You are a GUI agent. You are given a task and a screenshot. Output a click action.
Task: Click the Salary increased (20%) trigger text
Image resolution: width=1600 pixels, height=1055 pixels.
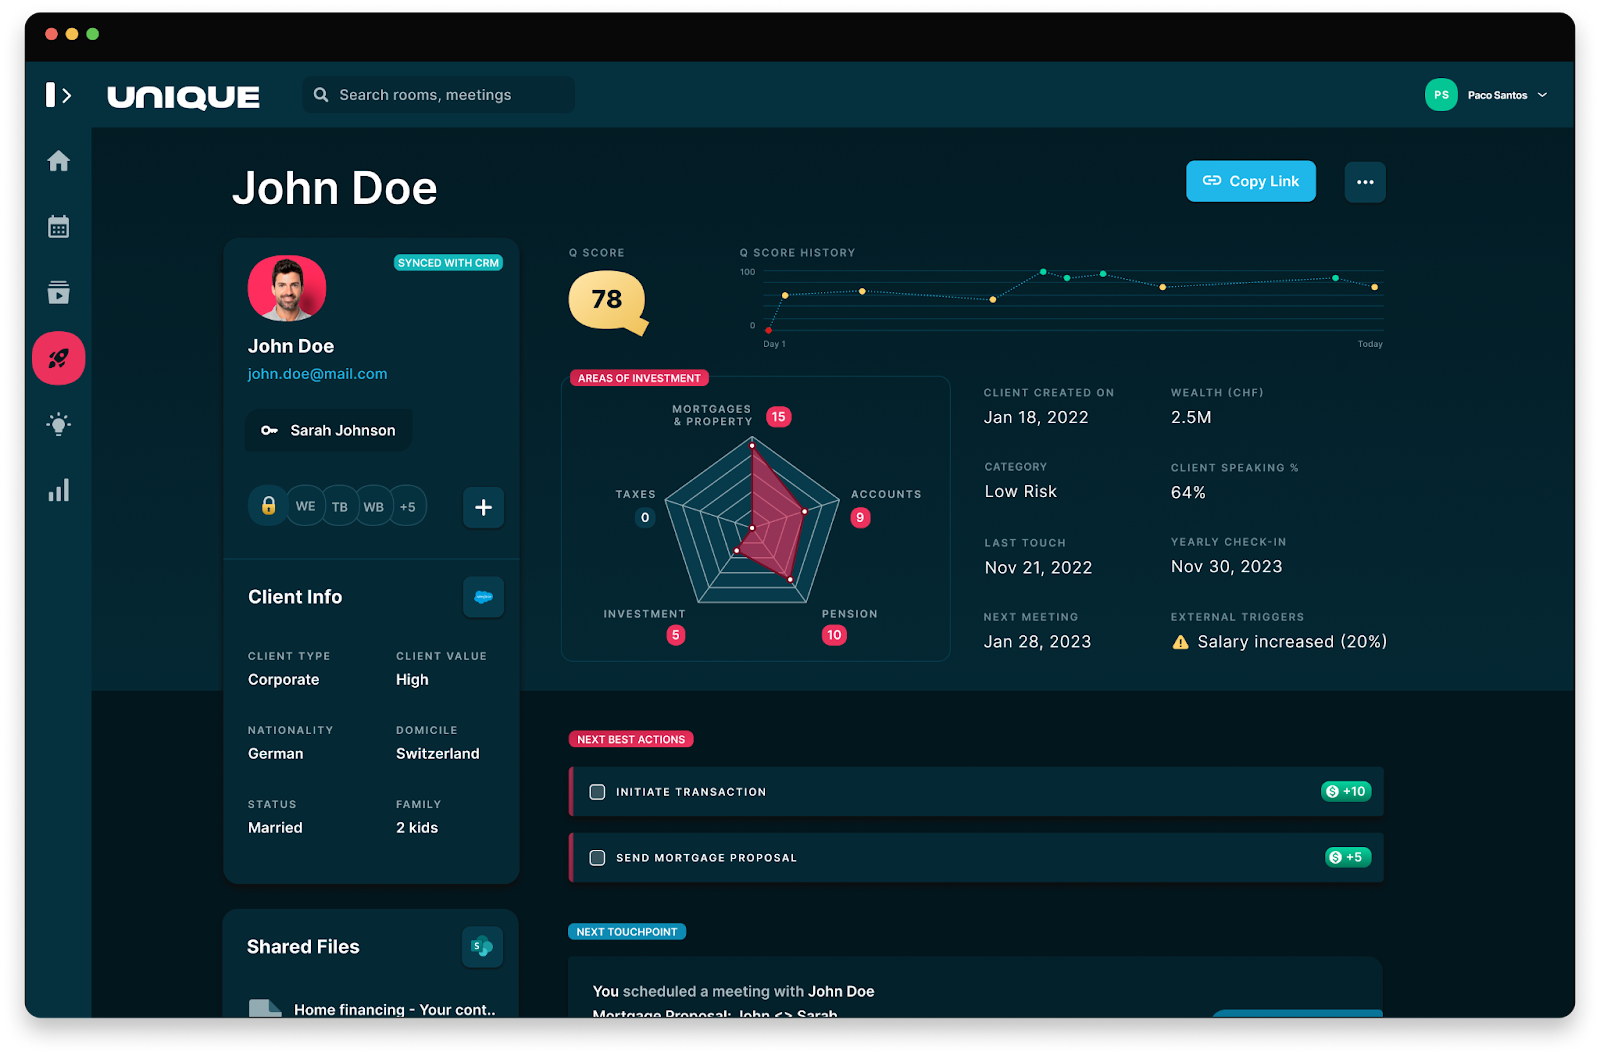[x=1292, y=642]
